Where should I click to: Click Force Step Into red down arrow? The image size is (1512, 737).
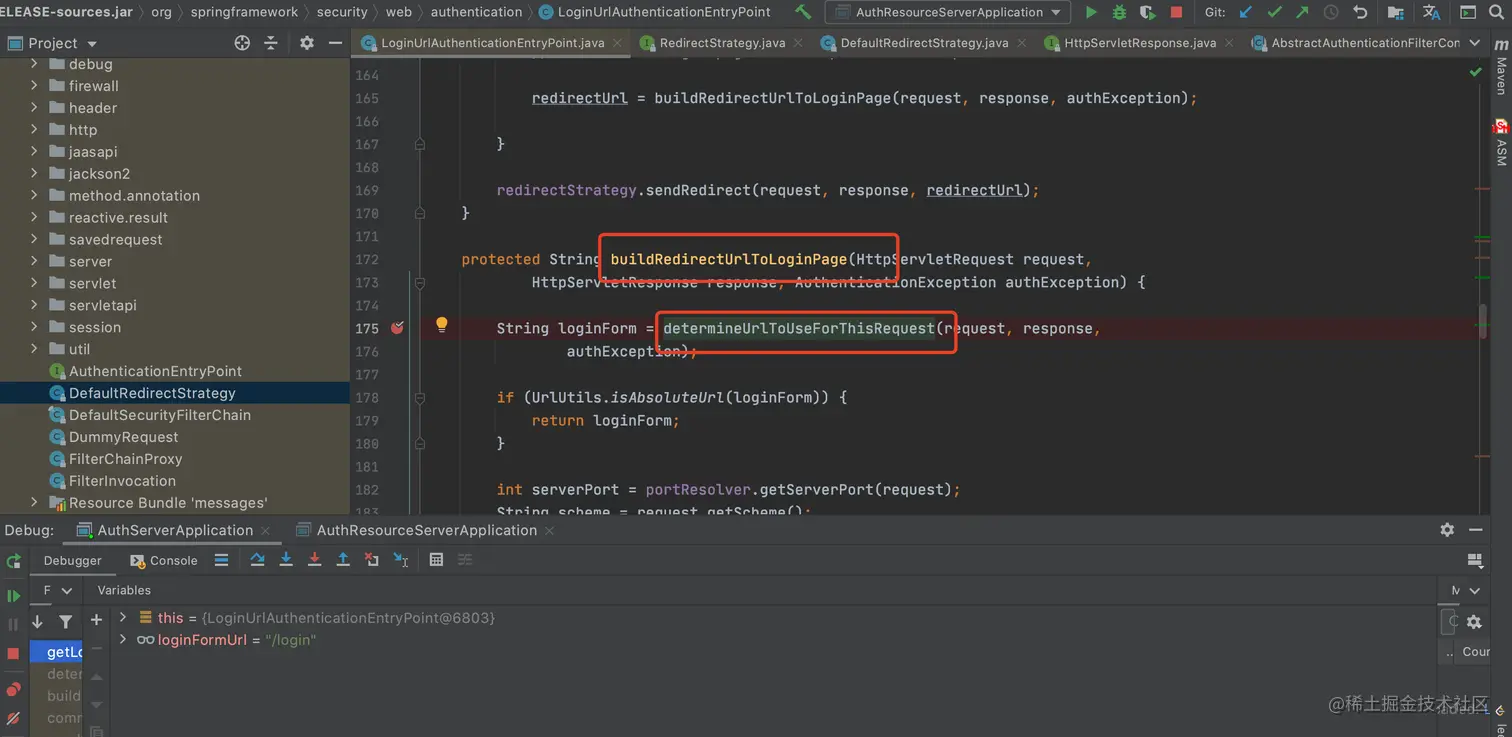click(314, 560)
